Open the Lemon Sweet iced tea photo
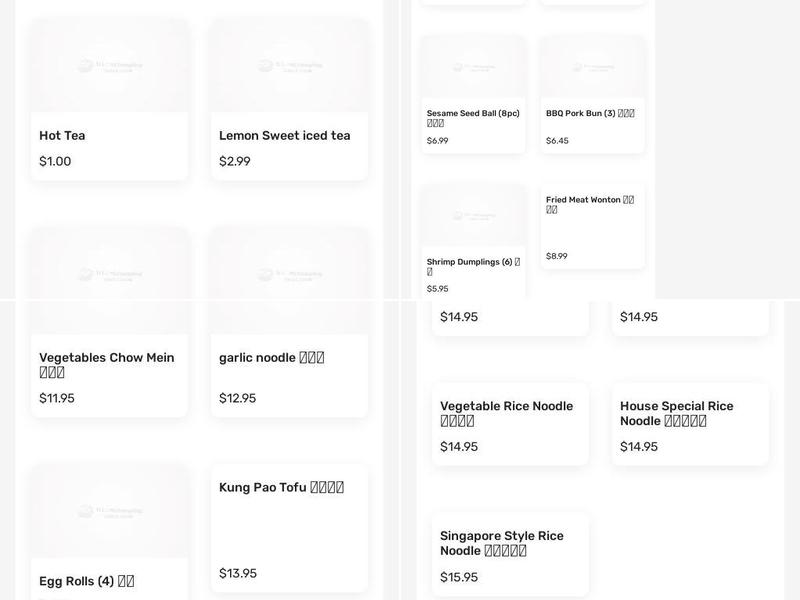This screenshot has width=800, height=600. tap(289, 66)
